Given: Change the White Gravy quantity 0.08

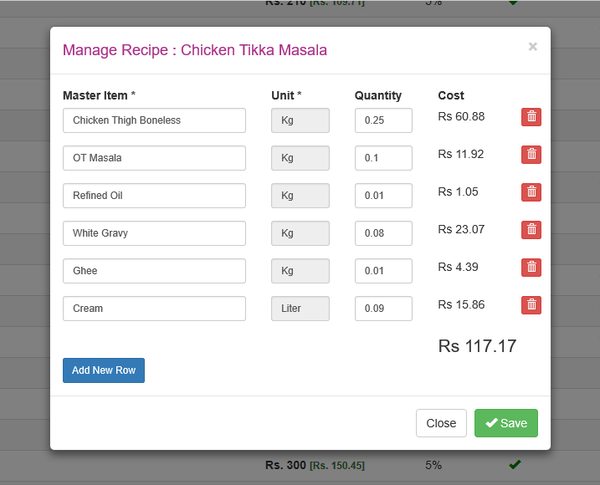Looking at the screenshot, I should [383, 234].
